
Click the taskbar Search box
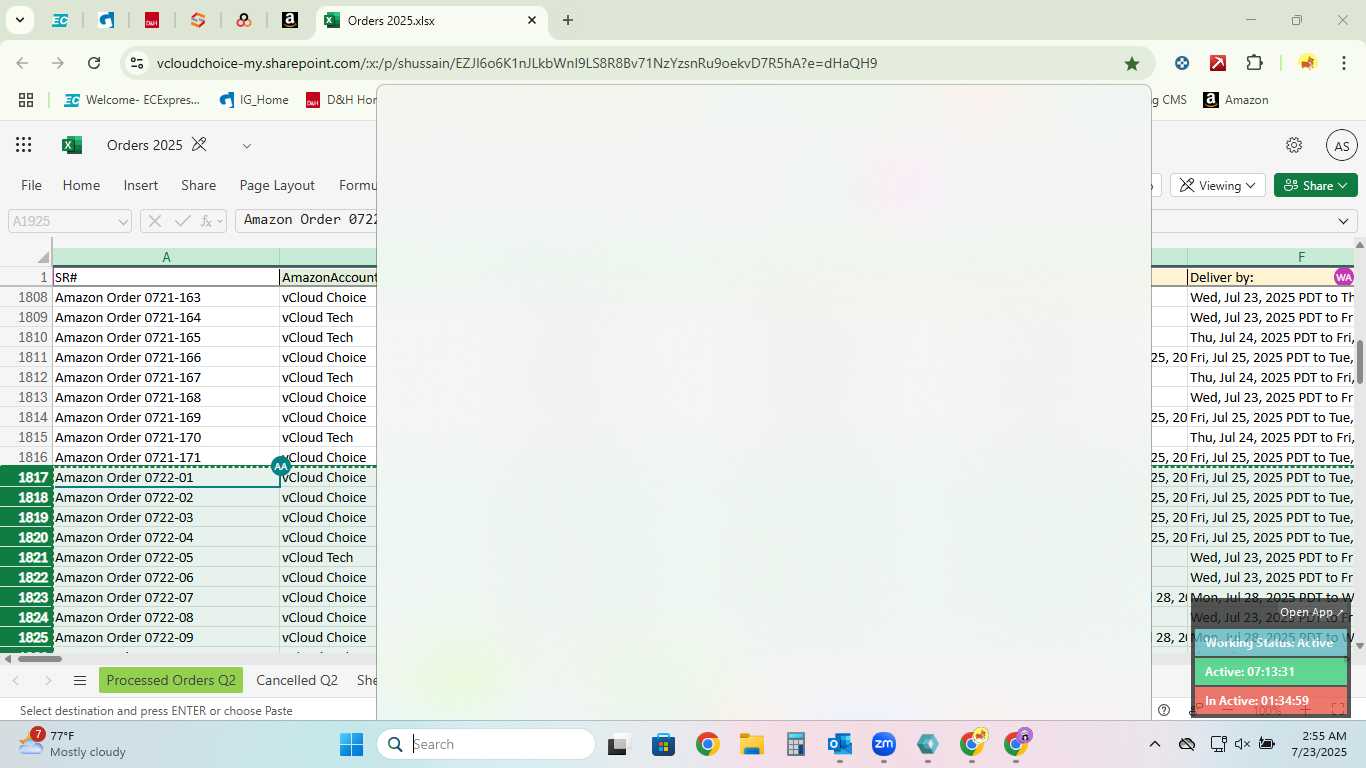coord(486,744)
